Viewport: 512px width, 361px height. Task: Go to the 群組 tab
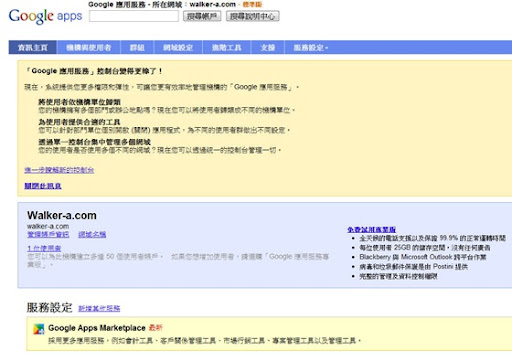point(137,47)
